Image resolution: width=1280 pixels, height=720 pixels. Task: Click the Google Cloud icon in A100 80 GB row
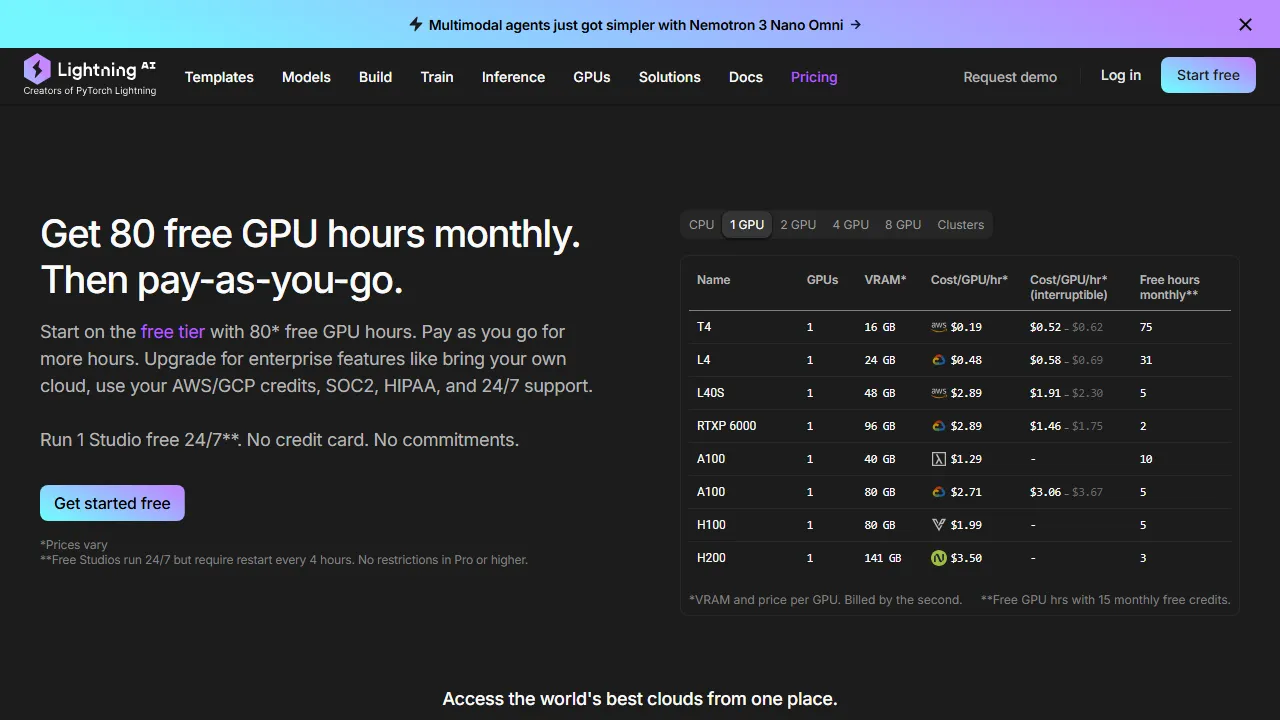938,492
